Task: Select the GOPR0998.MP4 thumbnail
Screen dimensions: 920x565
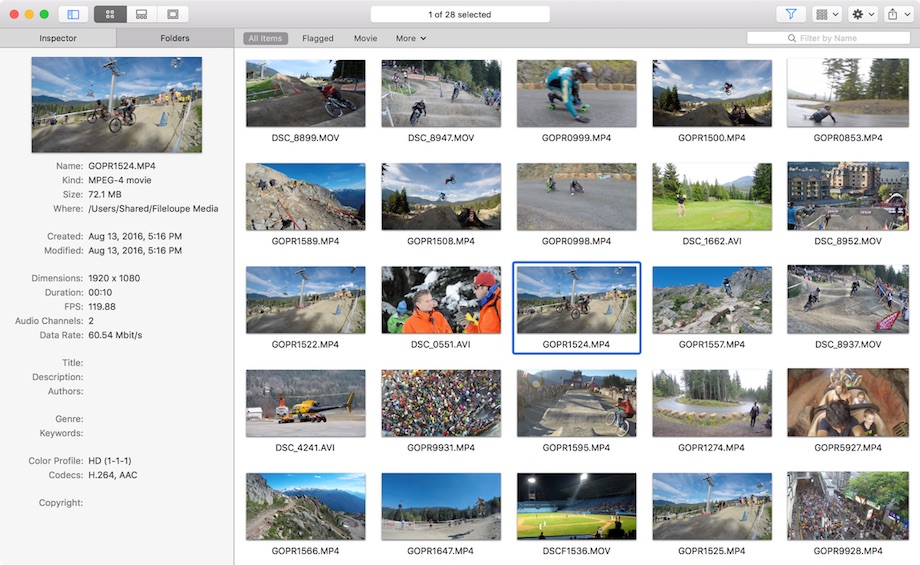Action: [x=576, y=197]
